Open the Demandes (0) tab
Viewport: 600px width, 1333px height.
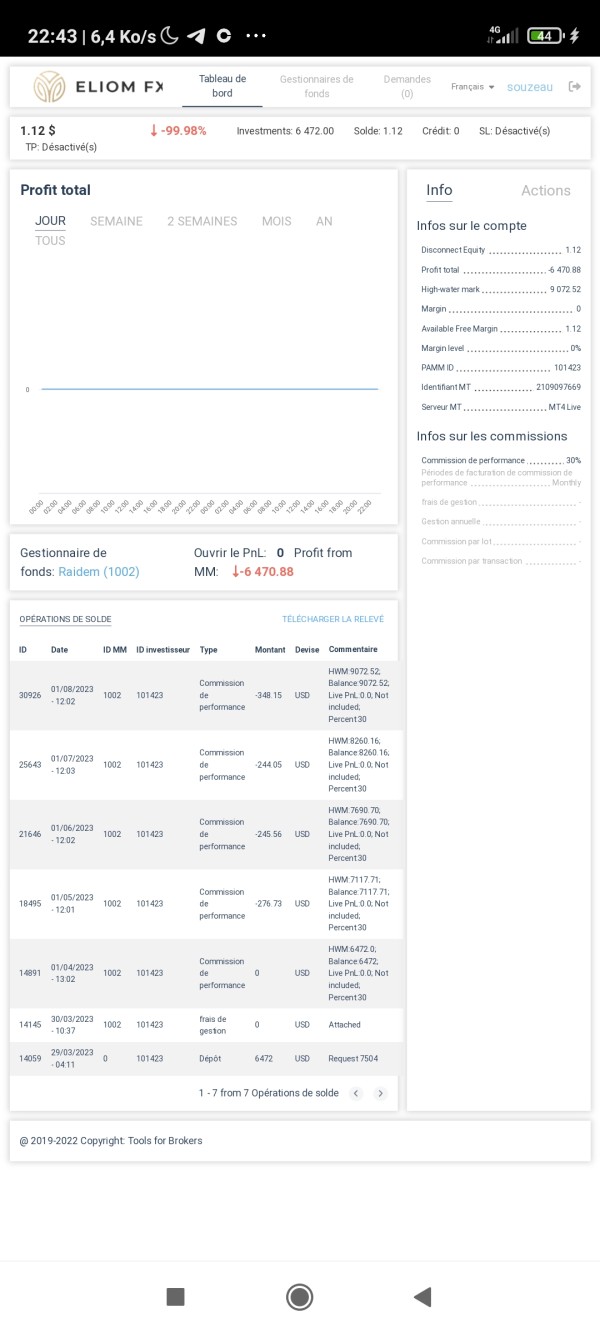(x=407, y=86)
